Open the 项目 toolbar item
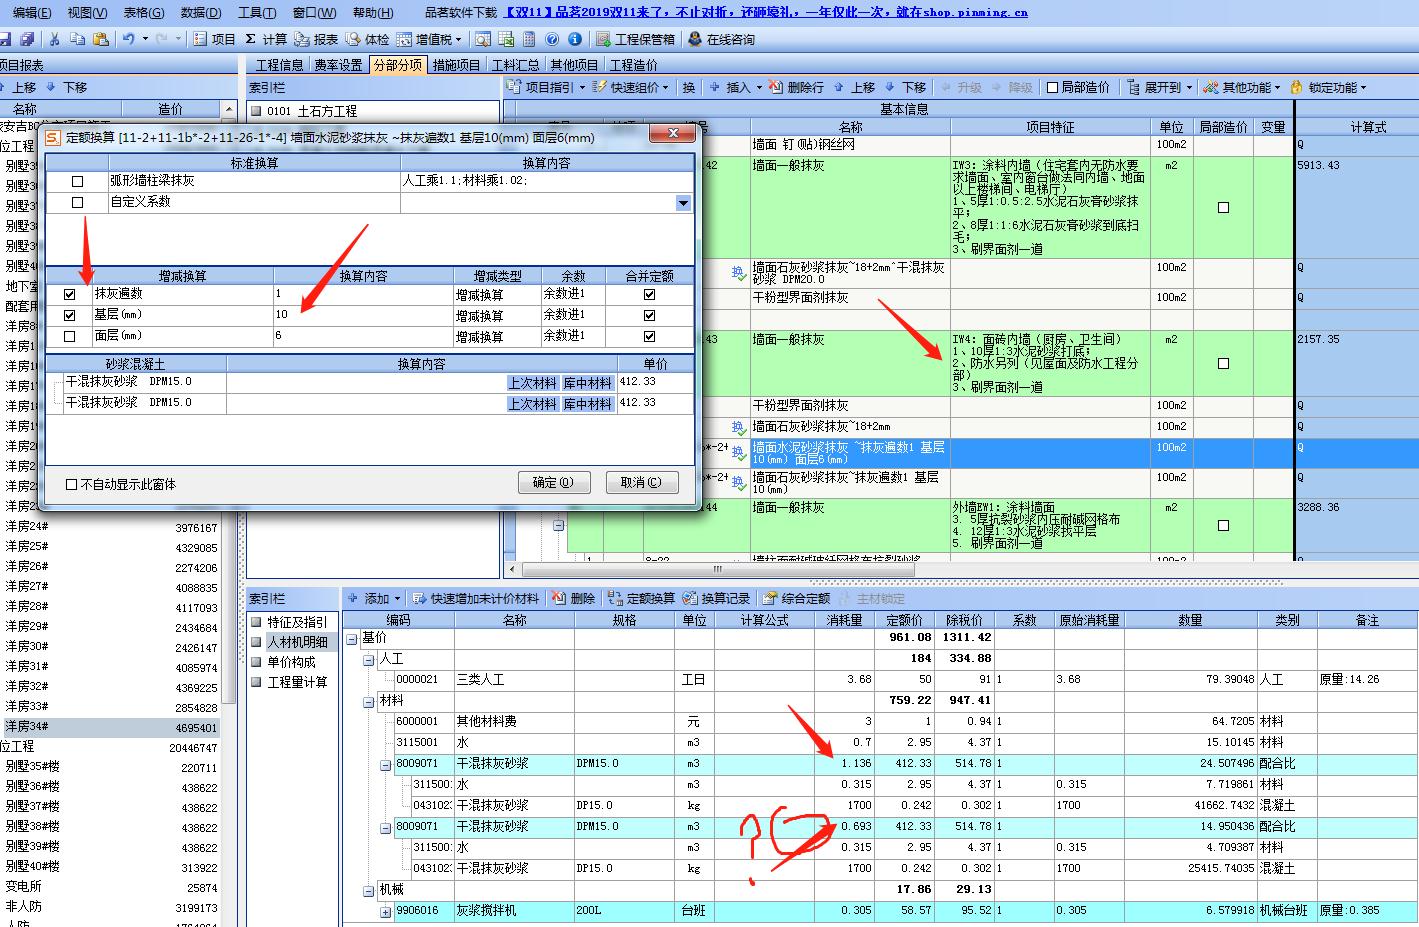1419x927 pixels. [215, 39]
